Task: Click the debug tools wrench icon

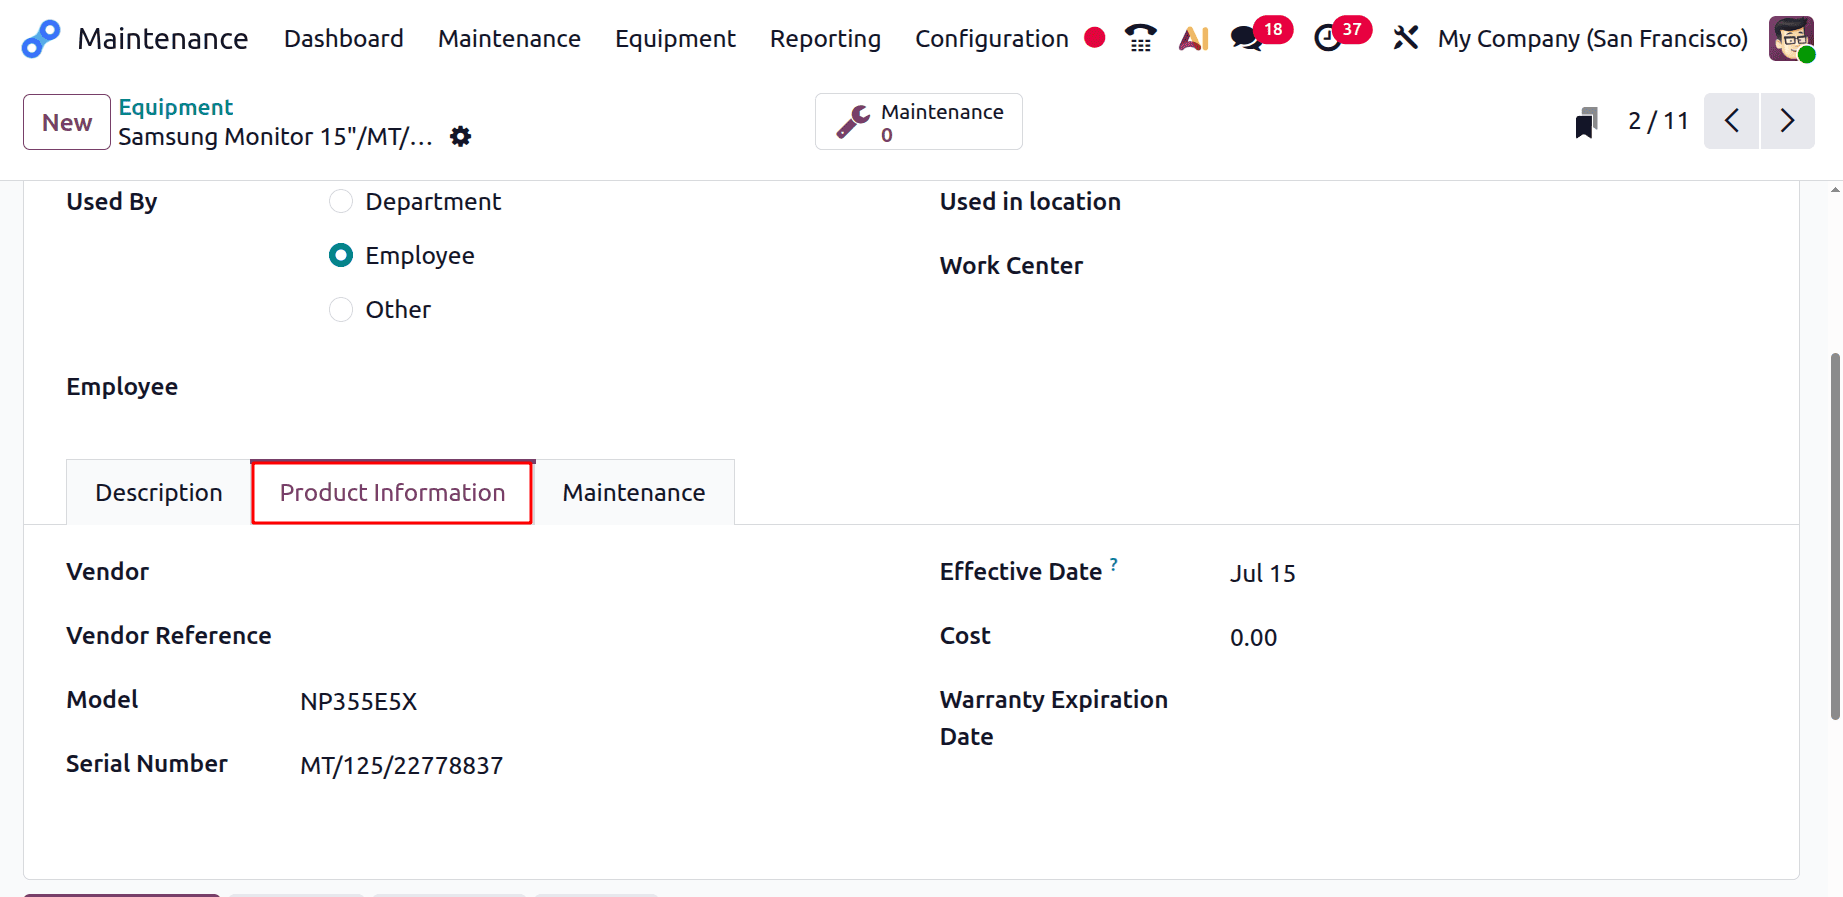Action: click(x=1406, y=38)
